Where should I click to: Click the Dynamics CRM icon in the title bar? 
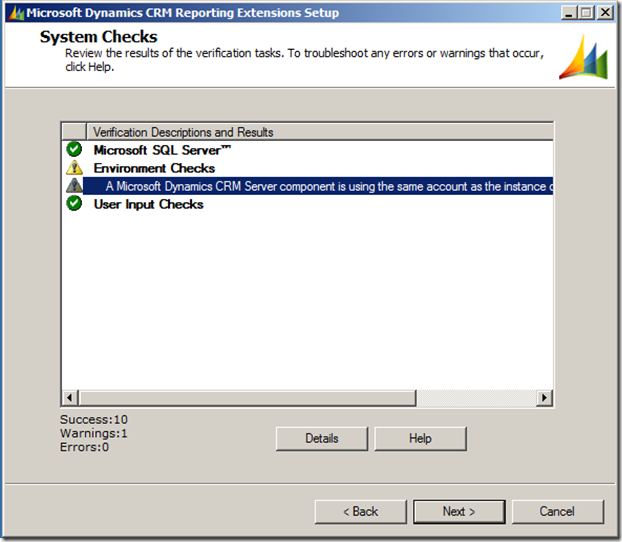16,13
